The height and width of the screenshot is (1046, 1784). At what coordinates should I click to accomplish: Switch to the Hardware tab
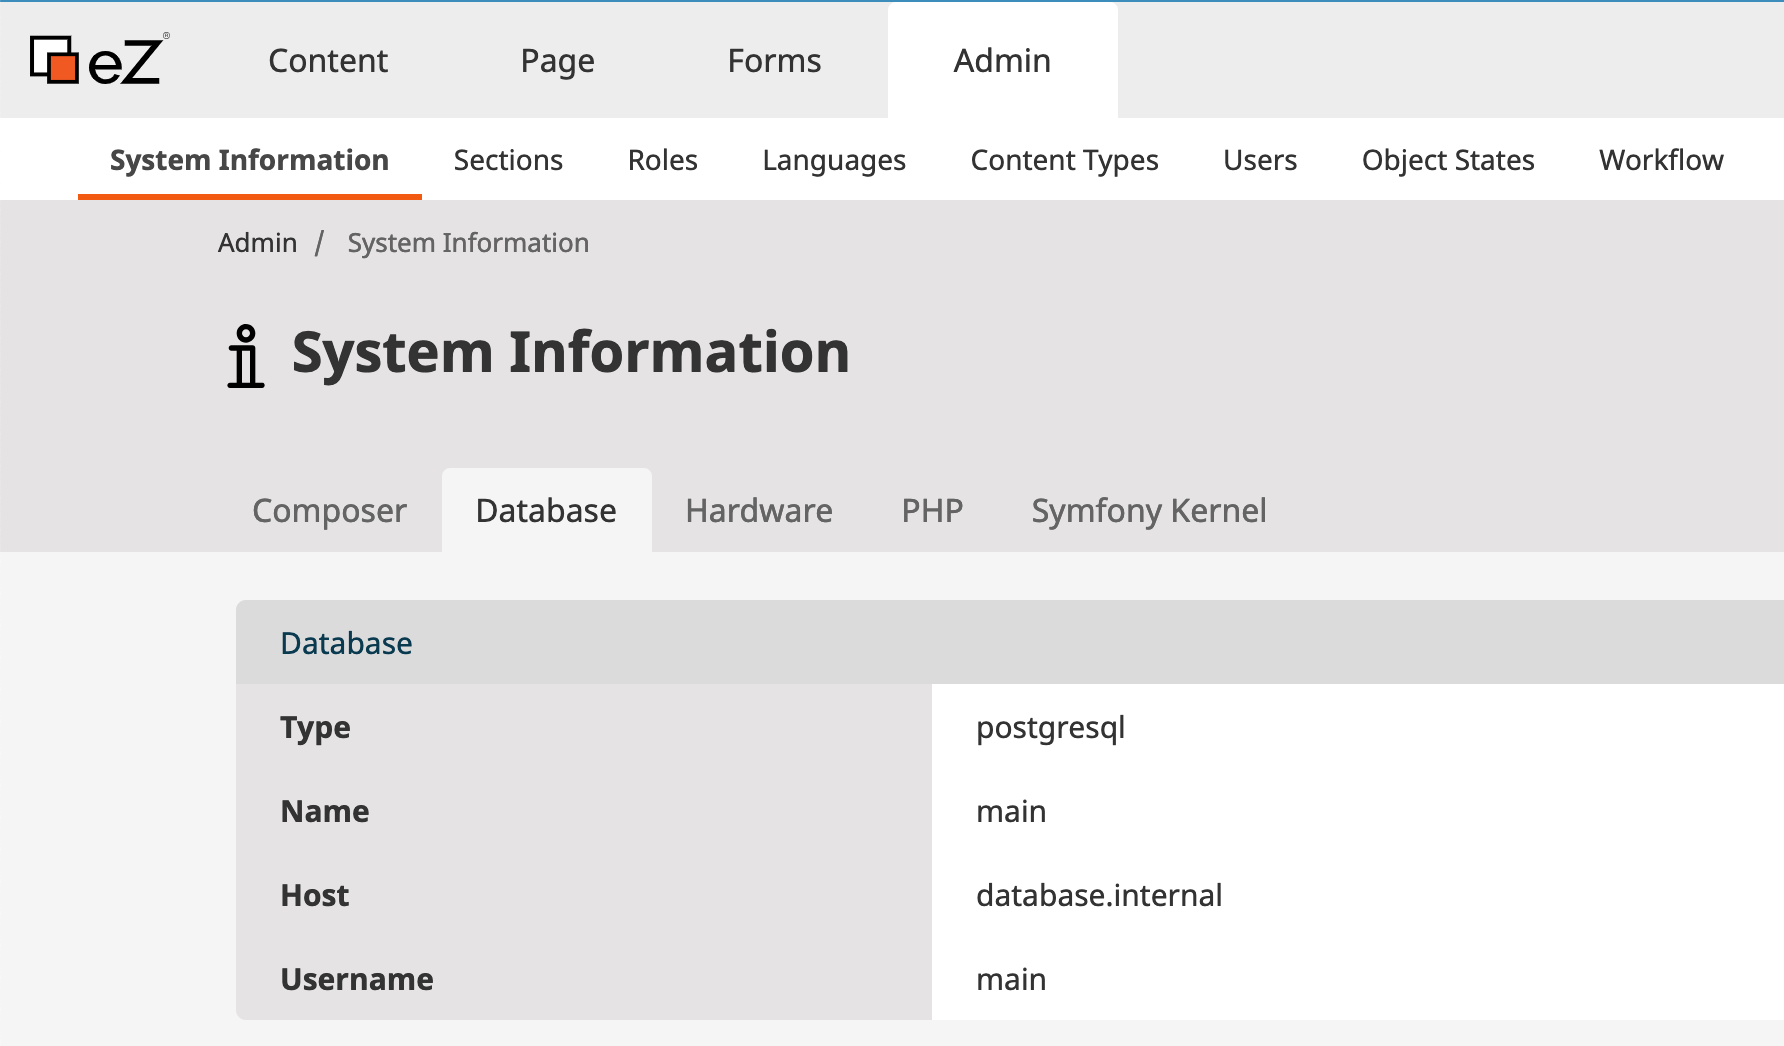click(x=758, y=511)
